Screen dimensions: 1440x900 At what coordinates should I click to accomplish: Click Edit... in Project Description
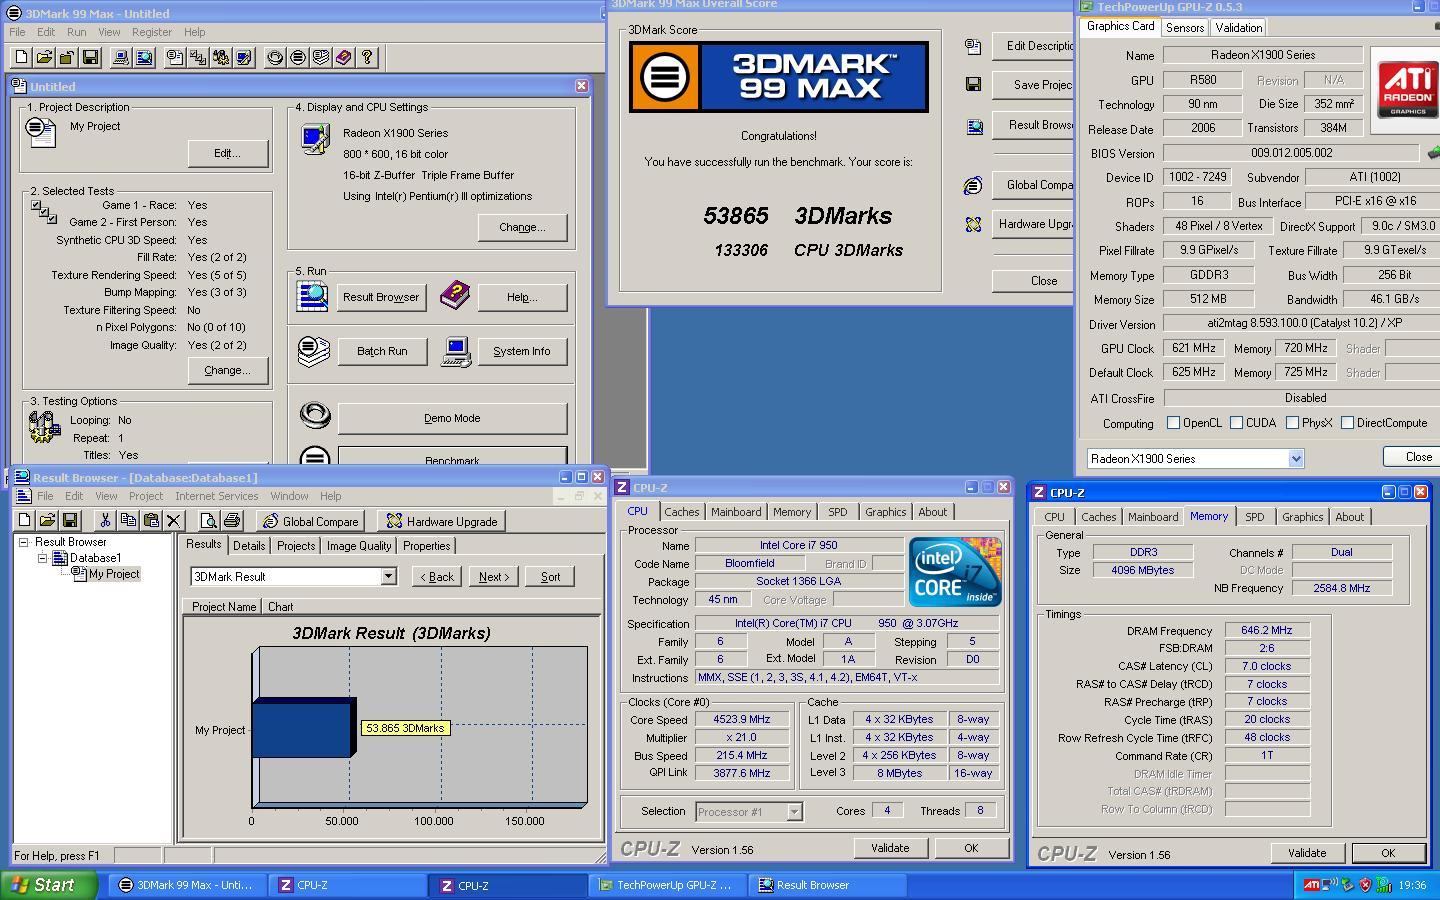(227, 153)
